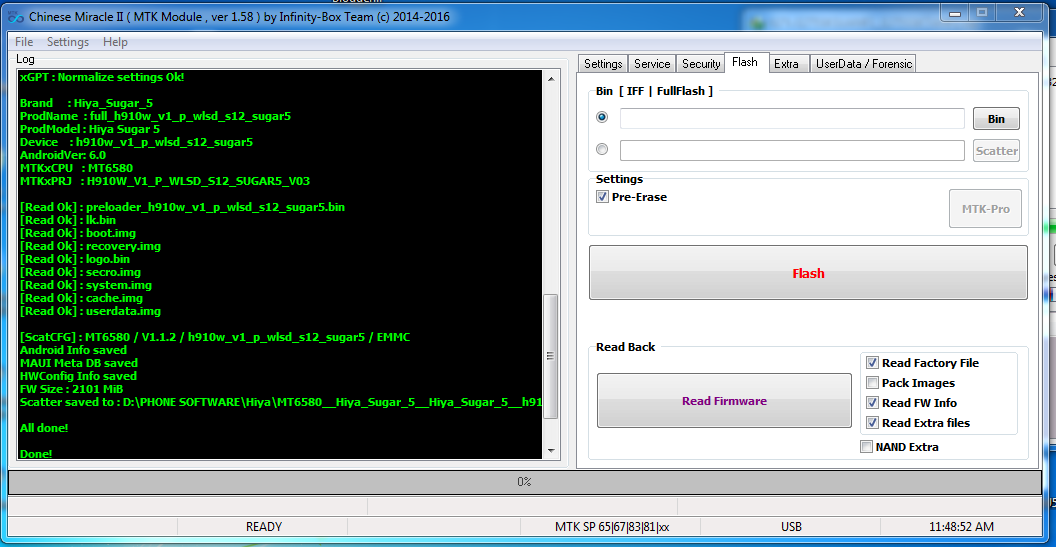The width and height of the screenshot is (1056, 547).
Task: Open the Extra tab
Action: click(787, 63)
